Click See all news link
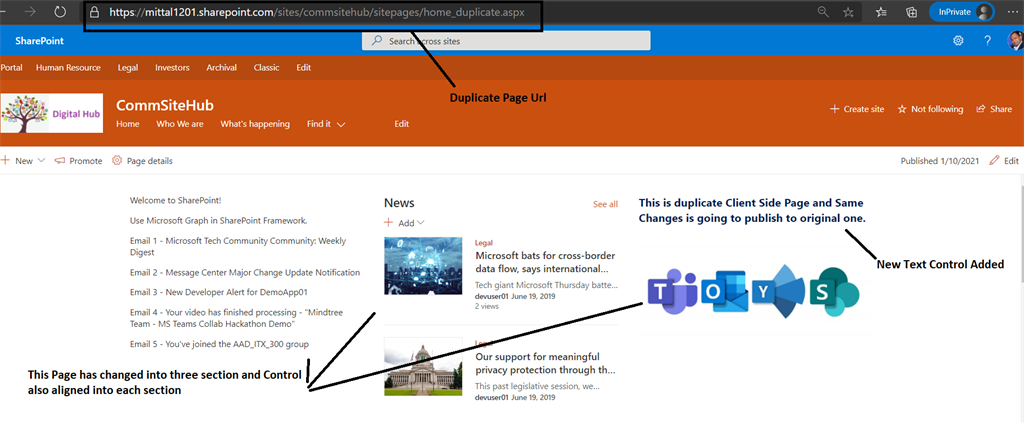 click(605, 204)
